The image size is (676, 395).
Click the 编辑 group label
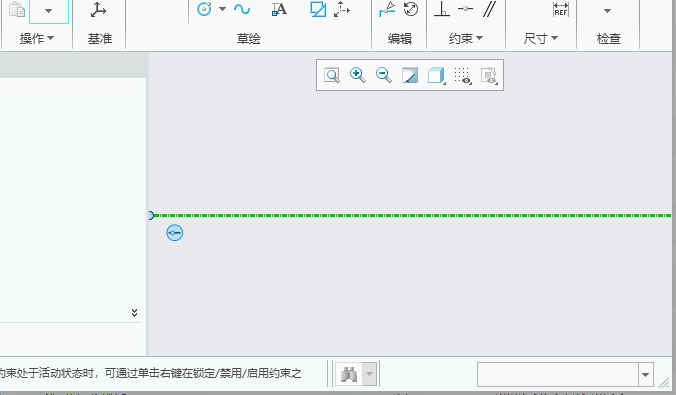point(400,38)
